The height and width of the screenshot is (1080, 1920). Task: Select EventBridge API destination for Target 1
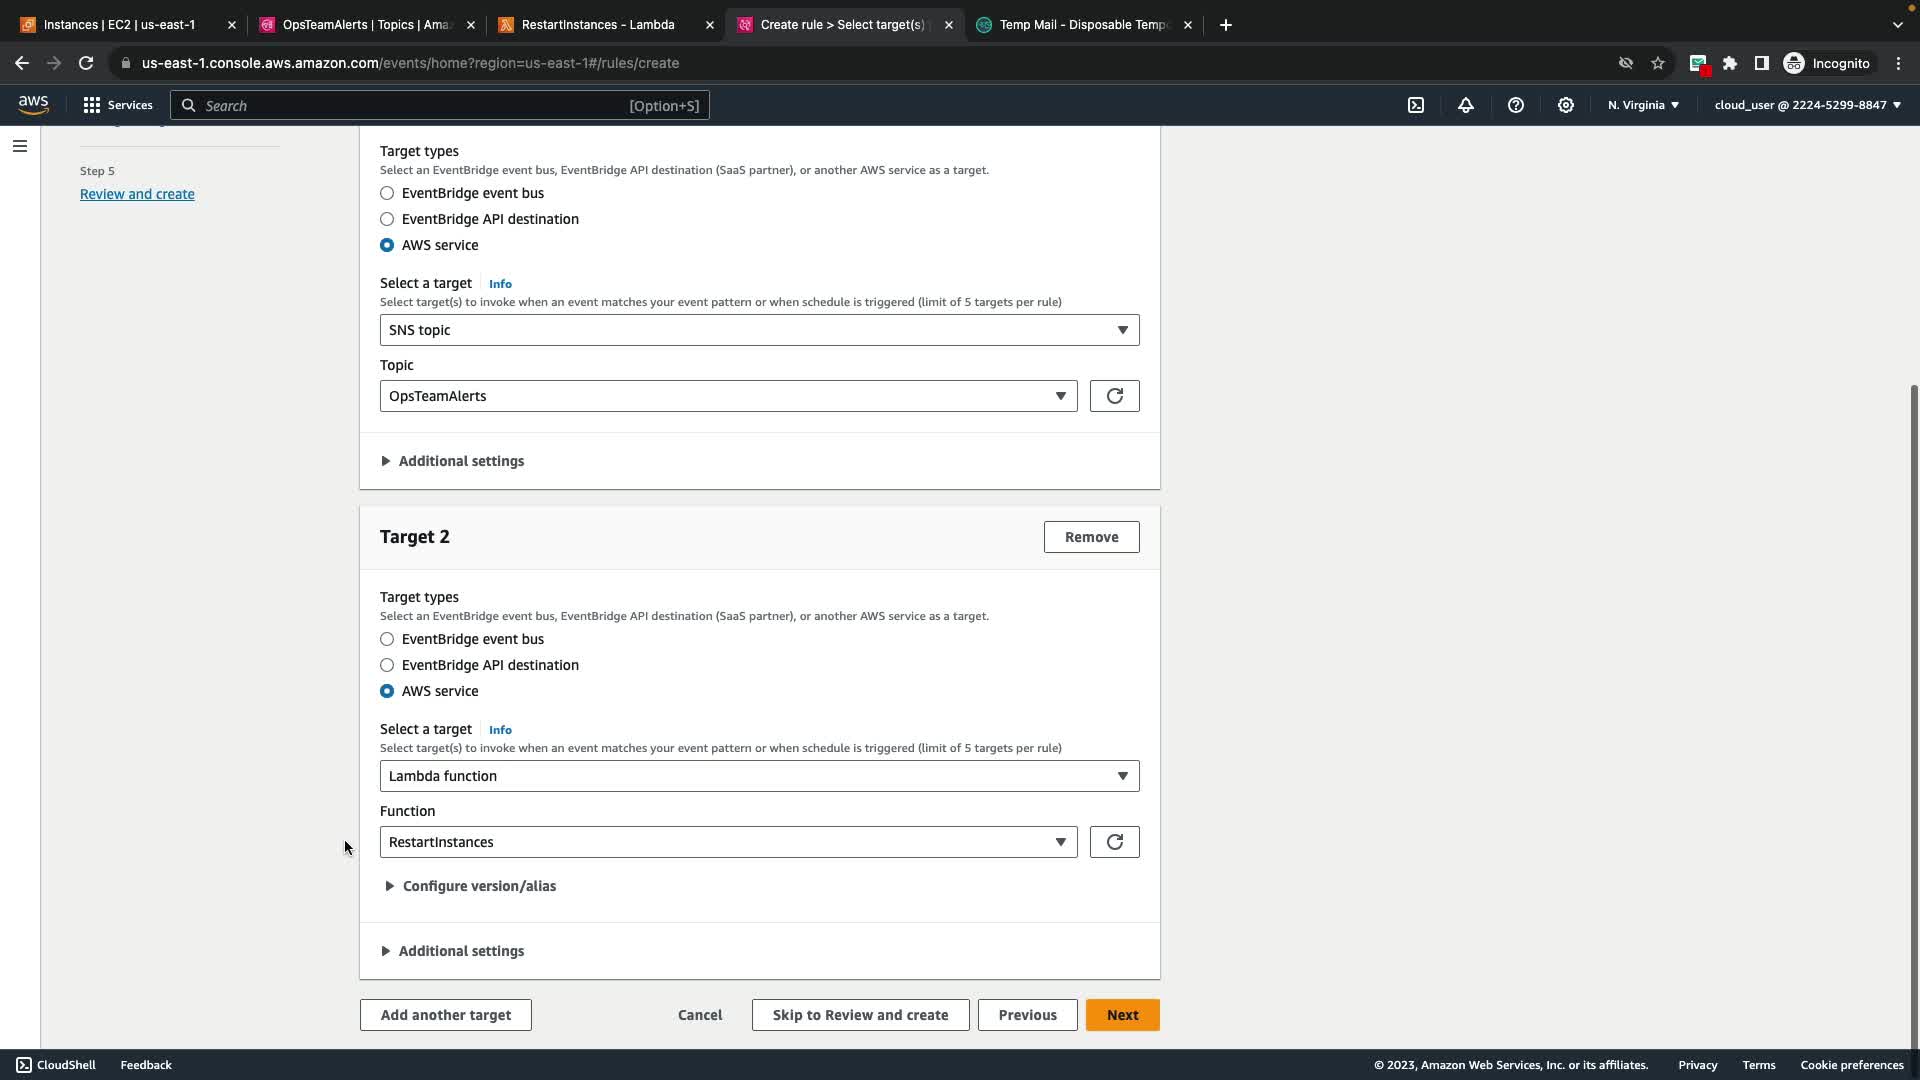click(x=387, y=219)
